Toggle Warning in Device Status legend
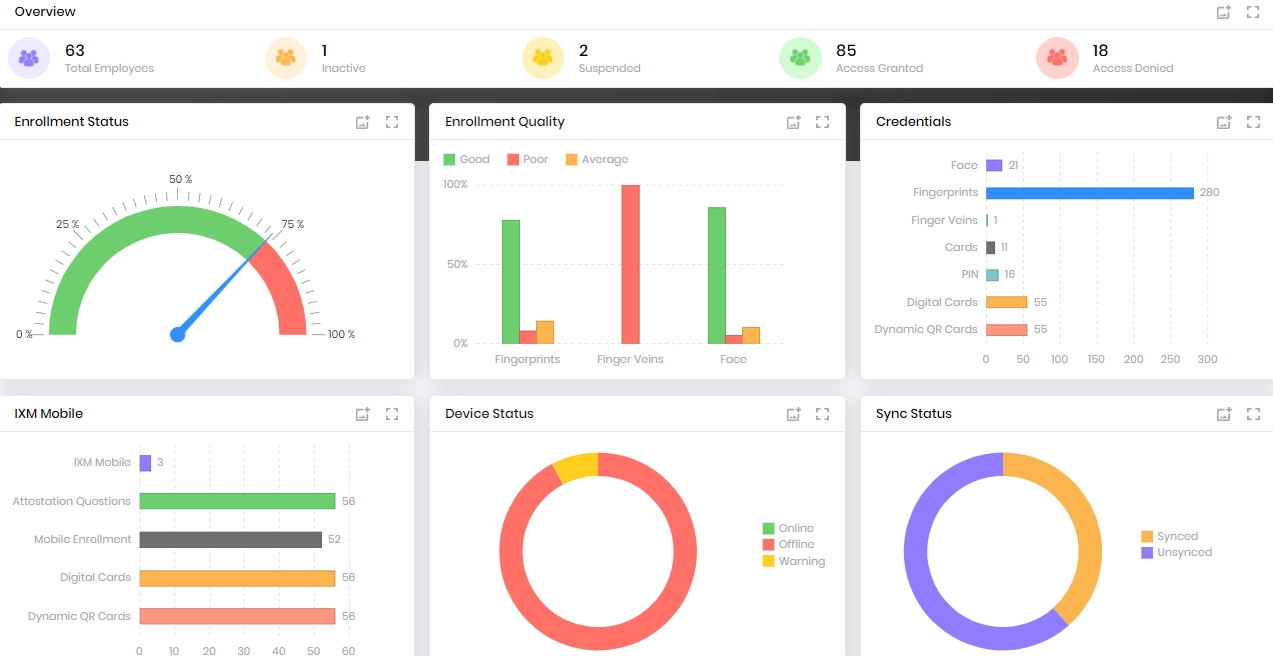This screenshot has width=1273, height=656. point(794,561)
